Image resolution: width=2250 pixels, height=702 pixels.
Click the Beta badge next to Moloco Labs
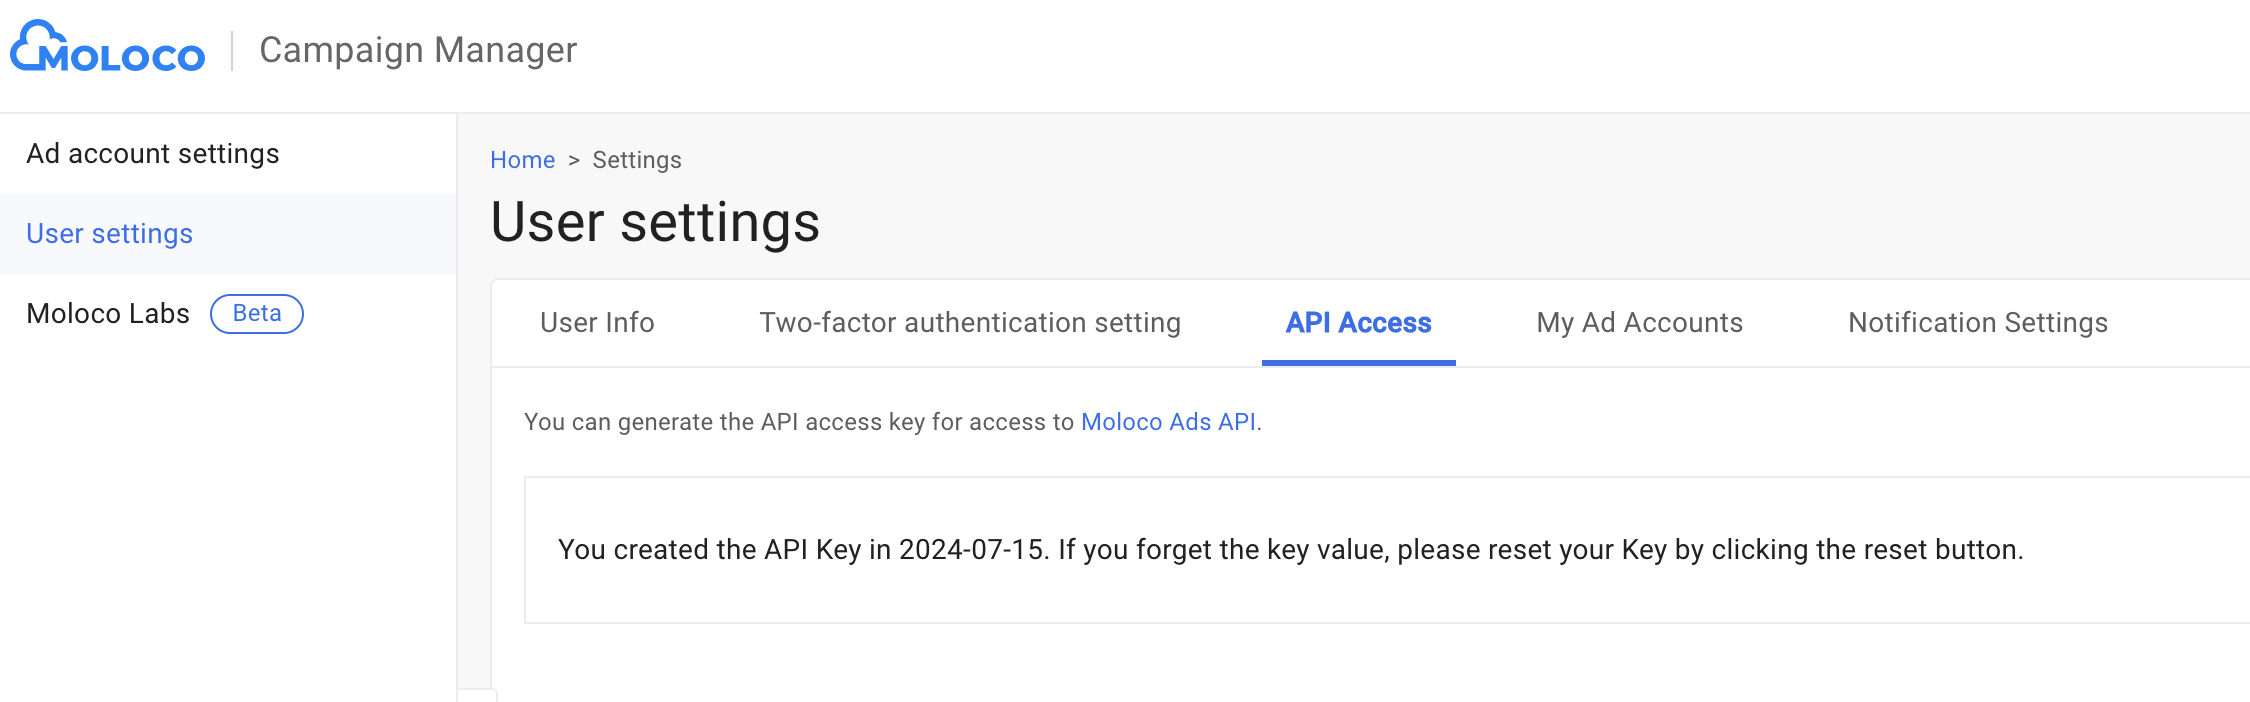point(257,314)
